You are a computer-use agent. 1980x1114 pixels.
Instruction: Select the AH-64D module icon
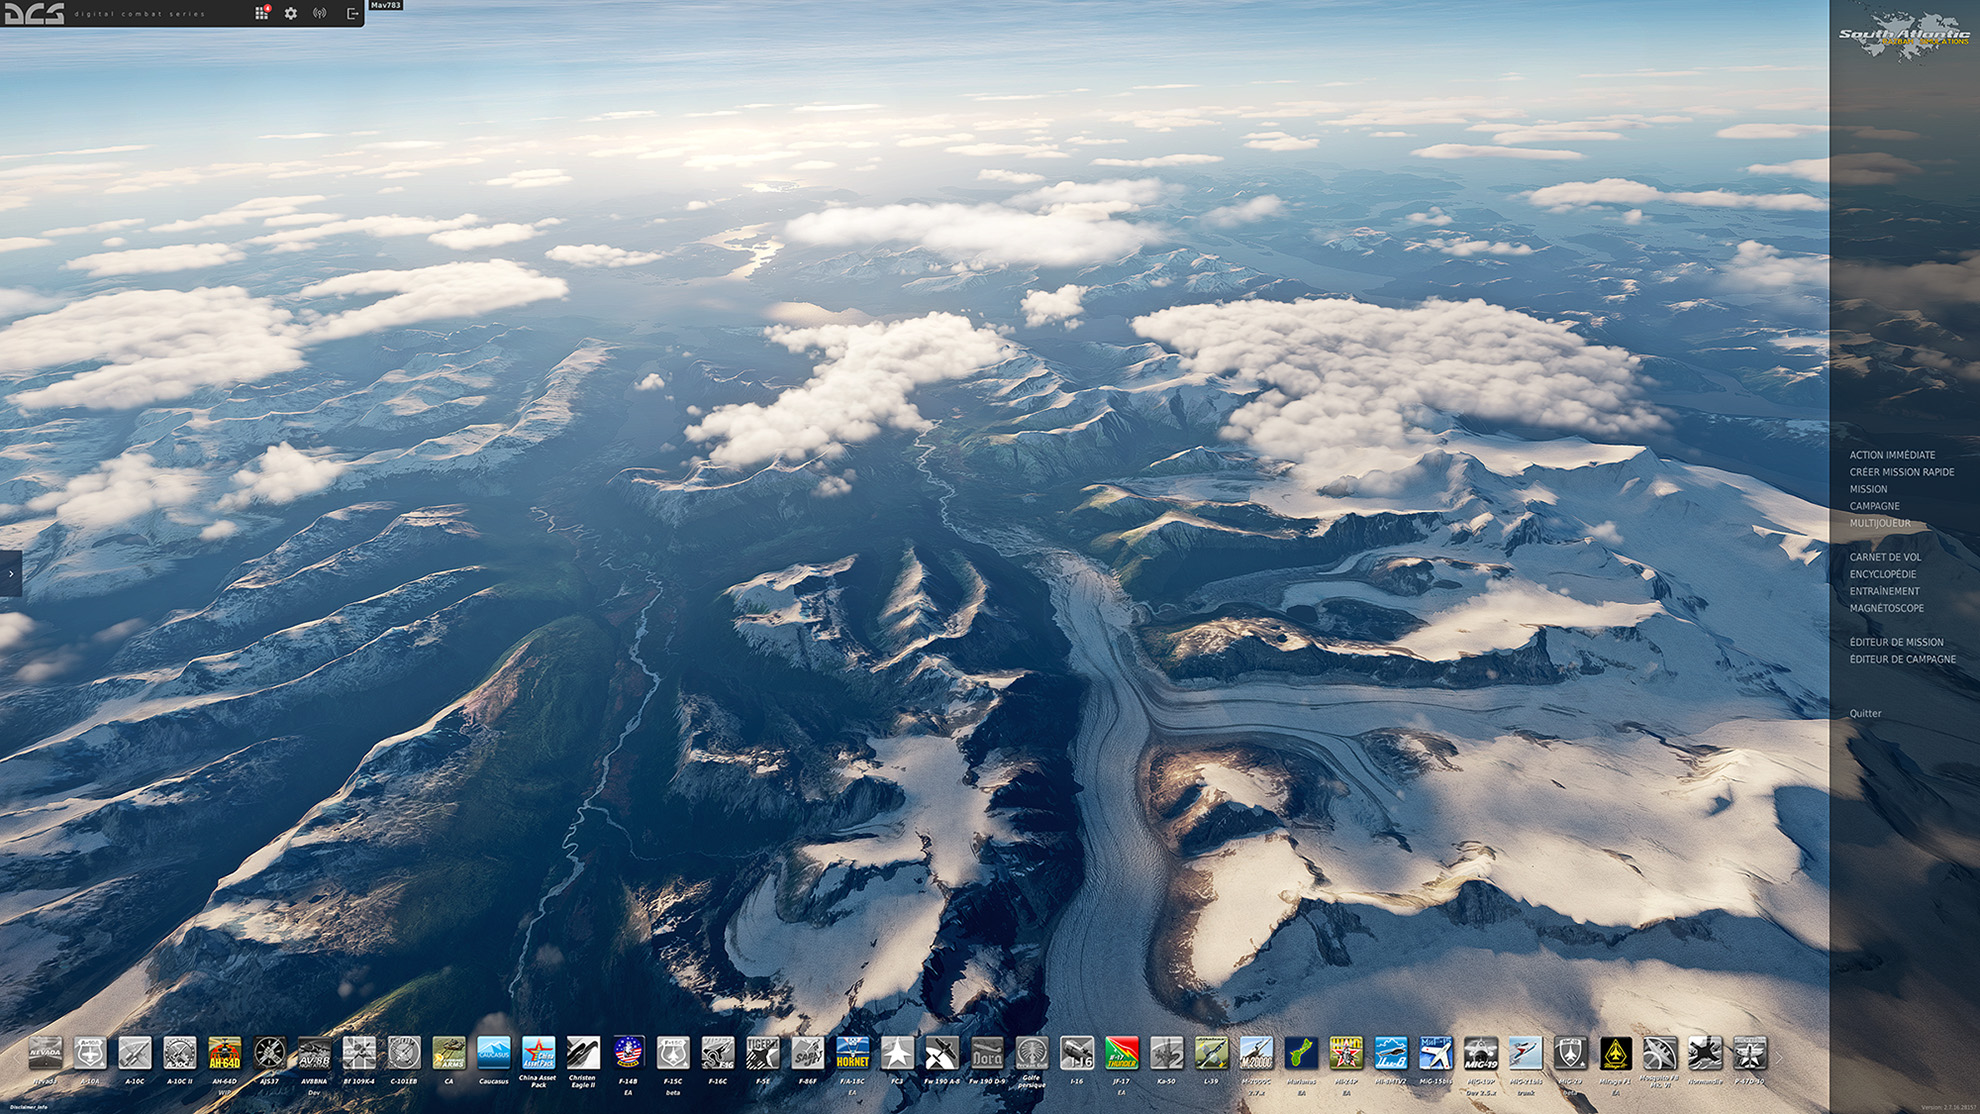click(x=224, y=1054)
